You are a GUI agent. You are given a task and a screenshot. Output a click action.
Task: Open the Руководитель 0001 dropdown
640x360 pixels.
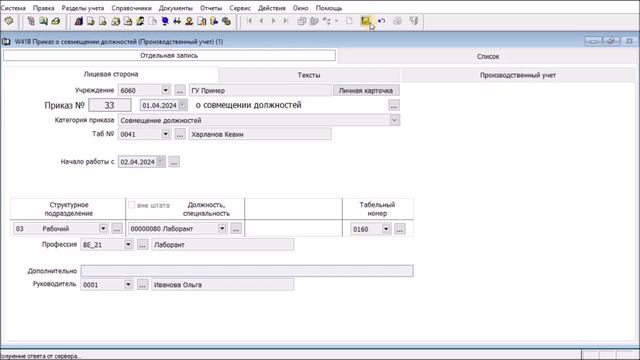[128, 284]
